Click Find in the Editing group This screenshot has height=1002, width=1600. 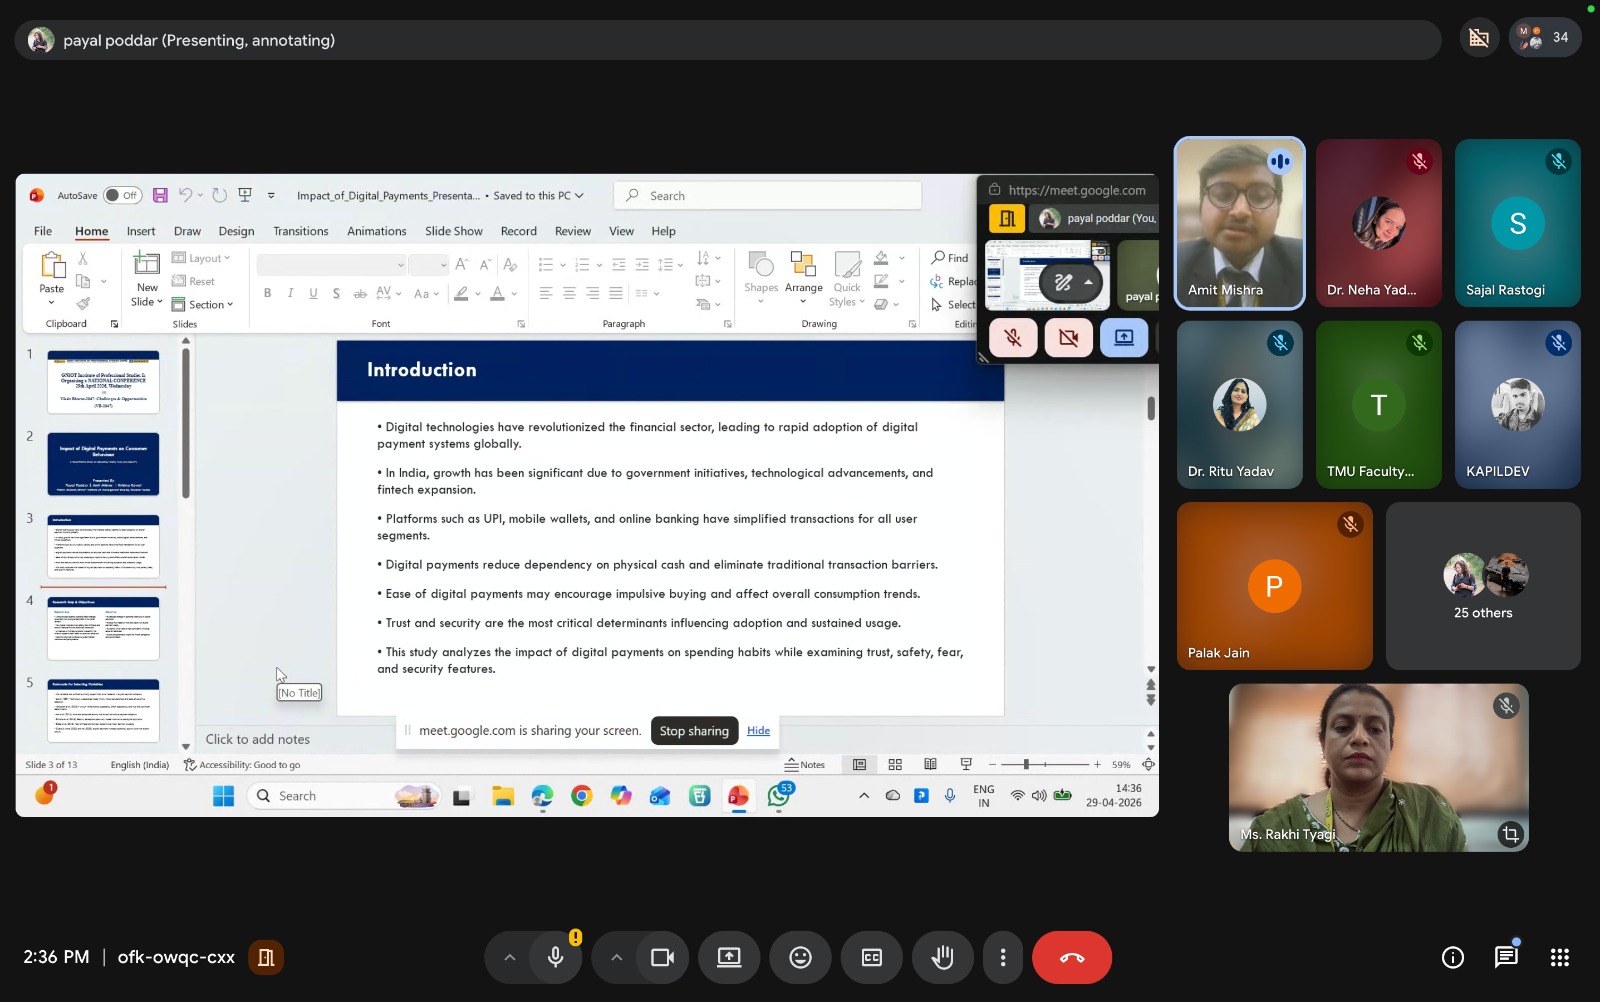point(950,258)
